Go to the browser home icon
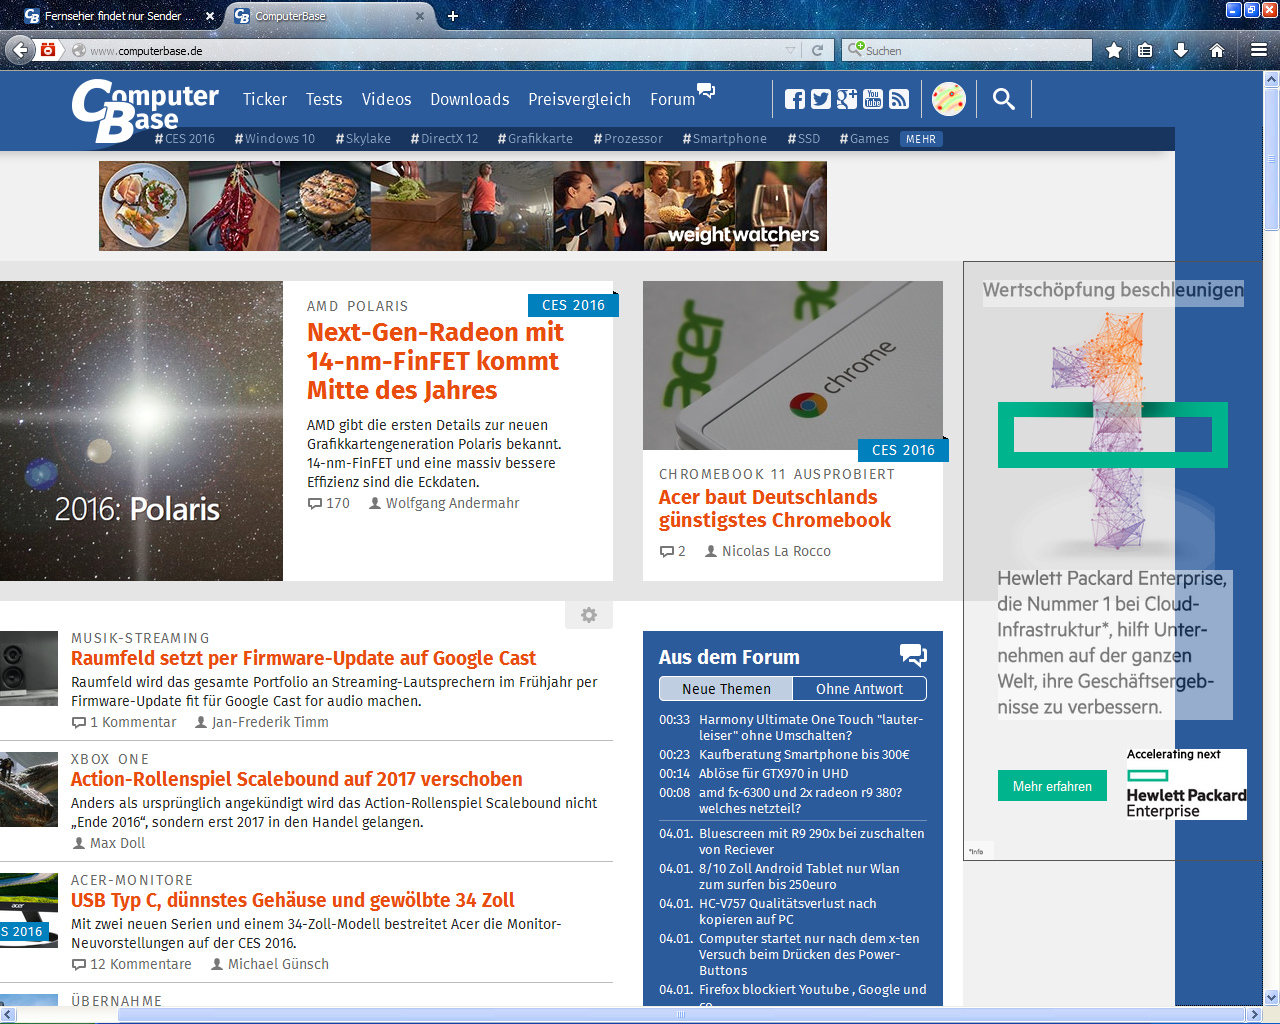The image size is (1280, 1024). [x=1217, y=50]
